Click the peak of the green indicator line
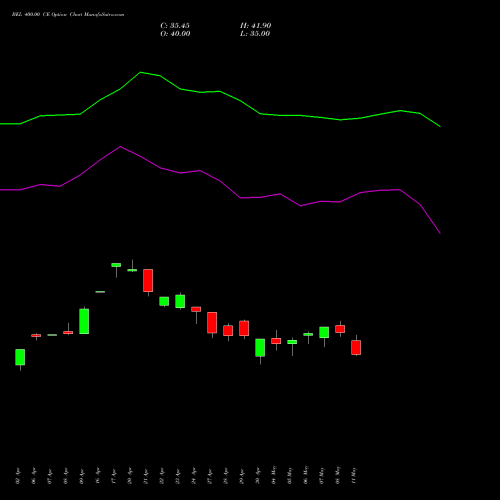The width and height of the screenshot is (500, 500). click(x=141, y=72)
